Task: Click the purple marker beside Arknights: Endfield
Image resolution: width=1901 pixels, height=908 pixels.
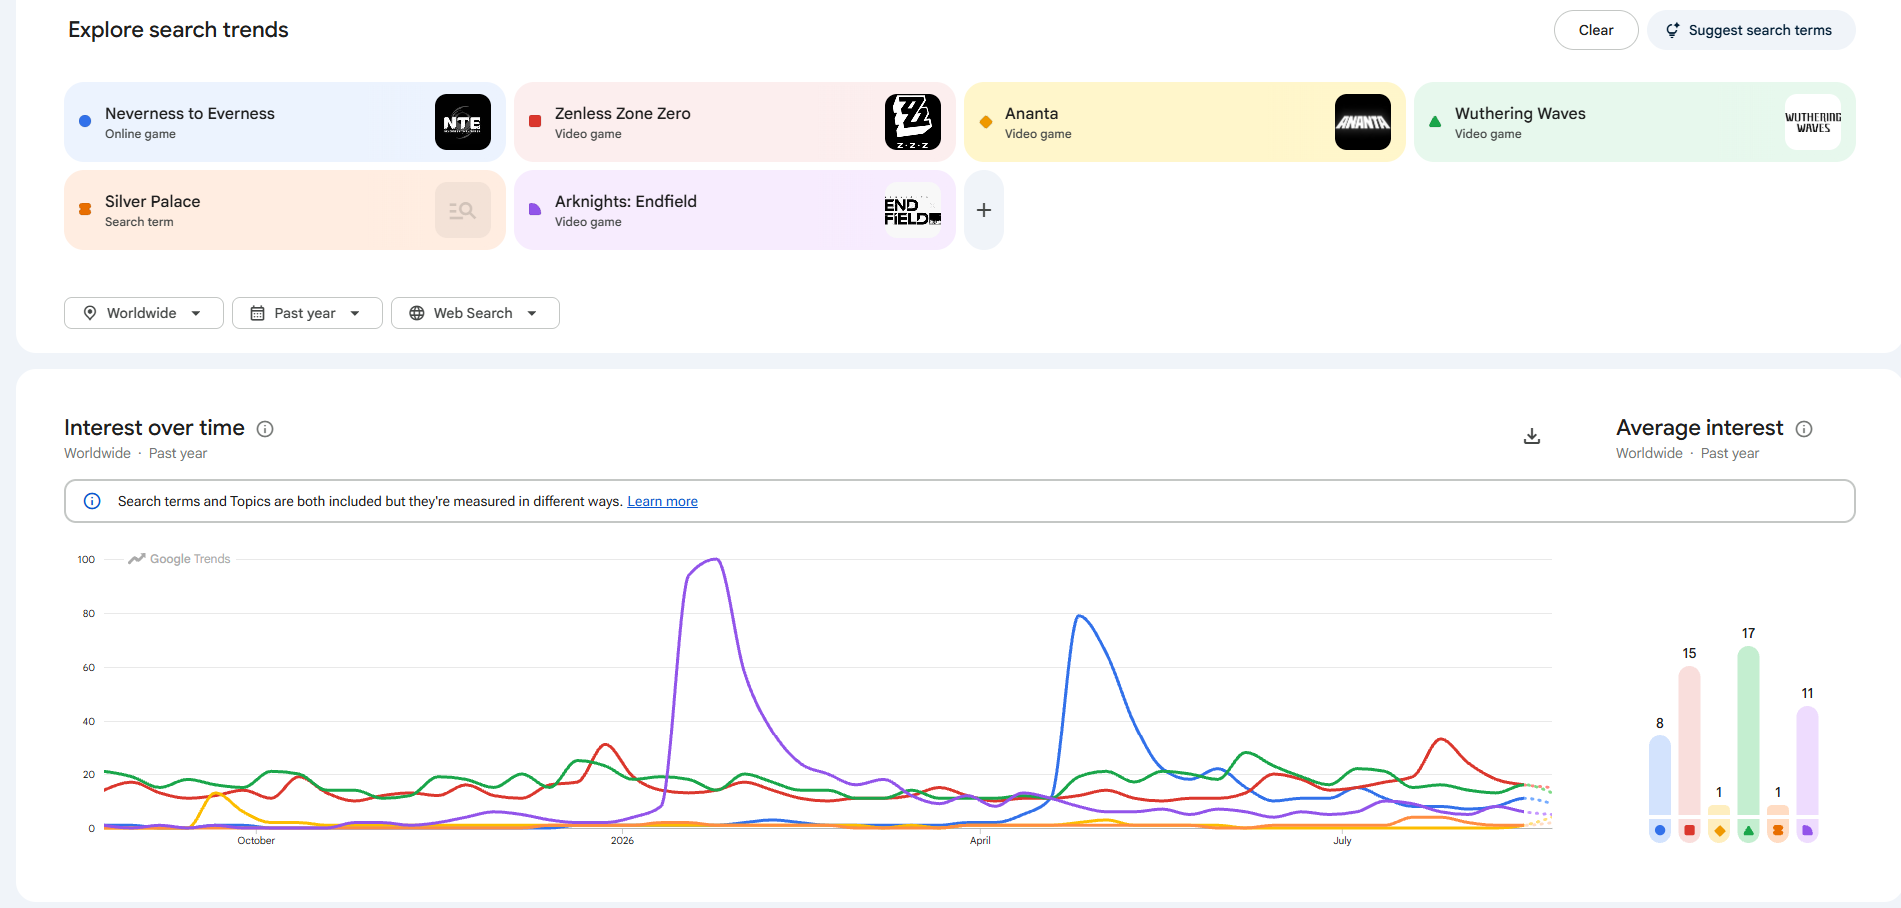Action: (535, 209)
